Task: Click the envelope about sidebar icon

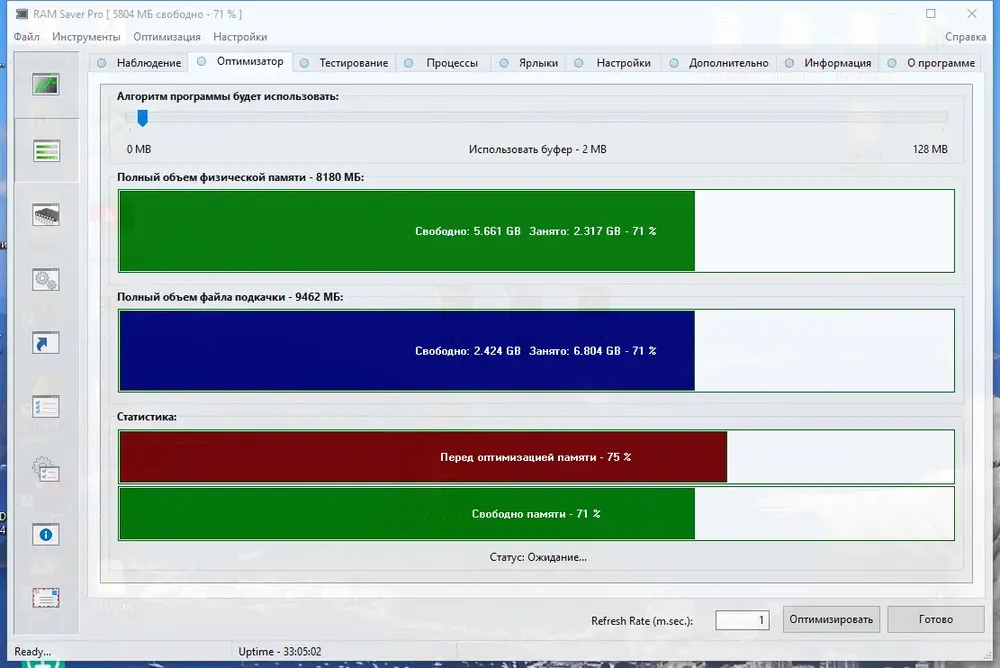Action: tap(46, 598)
